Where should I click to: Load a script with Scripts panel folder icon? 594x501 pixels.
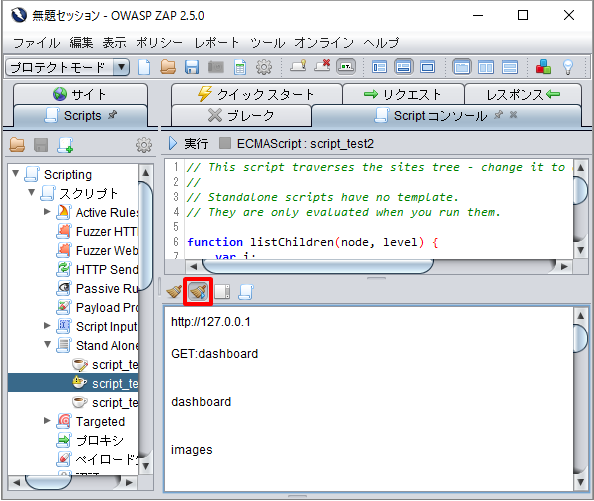tap(17, 145)
